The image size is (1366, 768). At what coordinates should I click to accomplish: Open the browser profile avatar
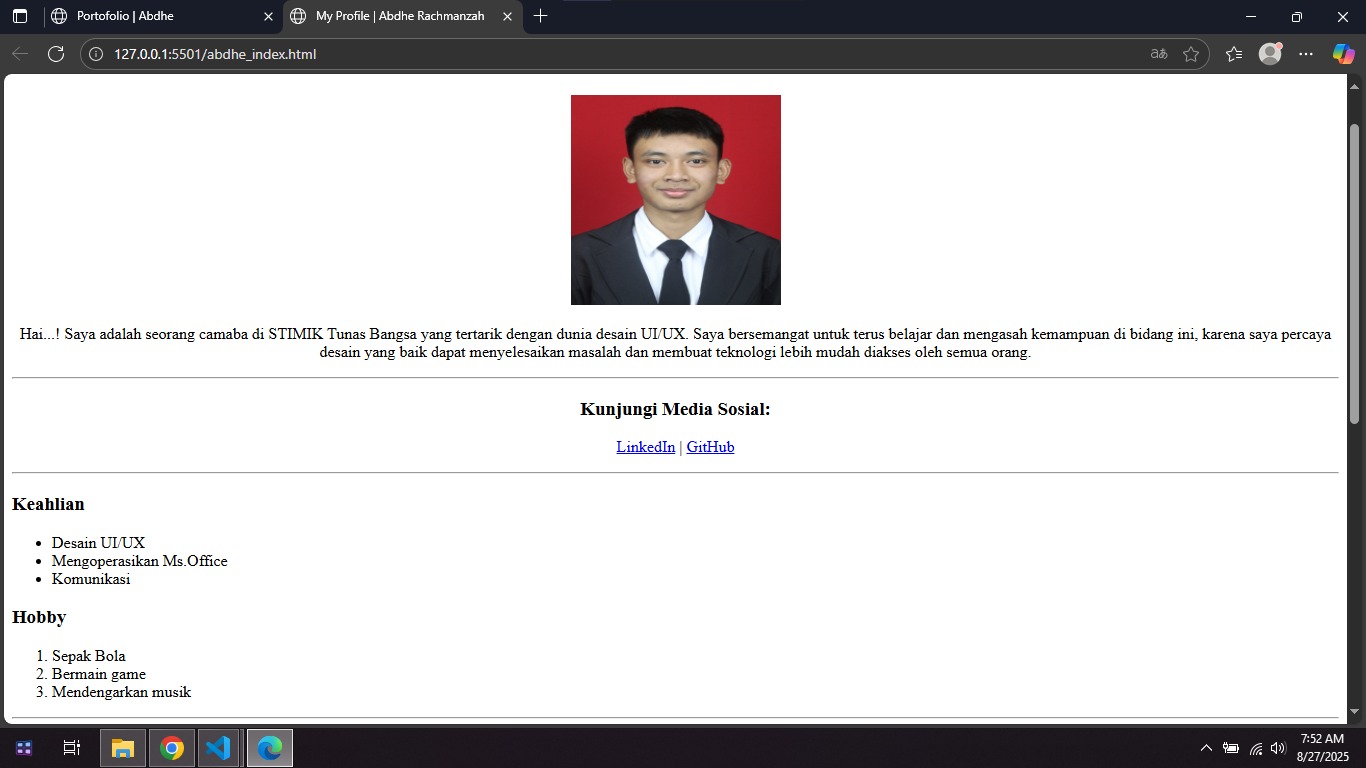click(1270, 54)
